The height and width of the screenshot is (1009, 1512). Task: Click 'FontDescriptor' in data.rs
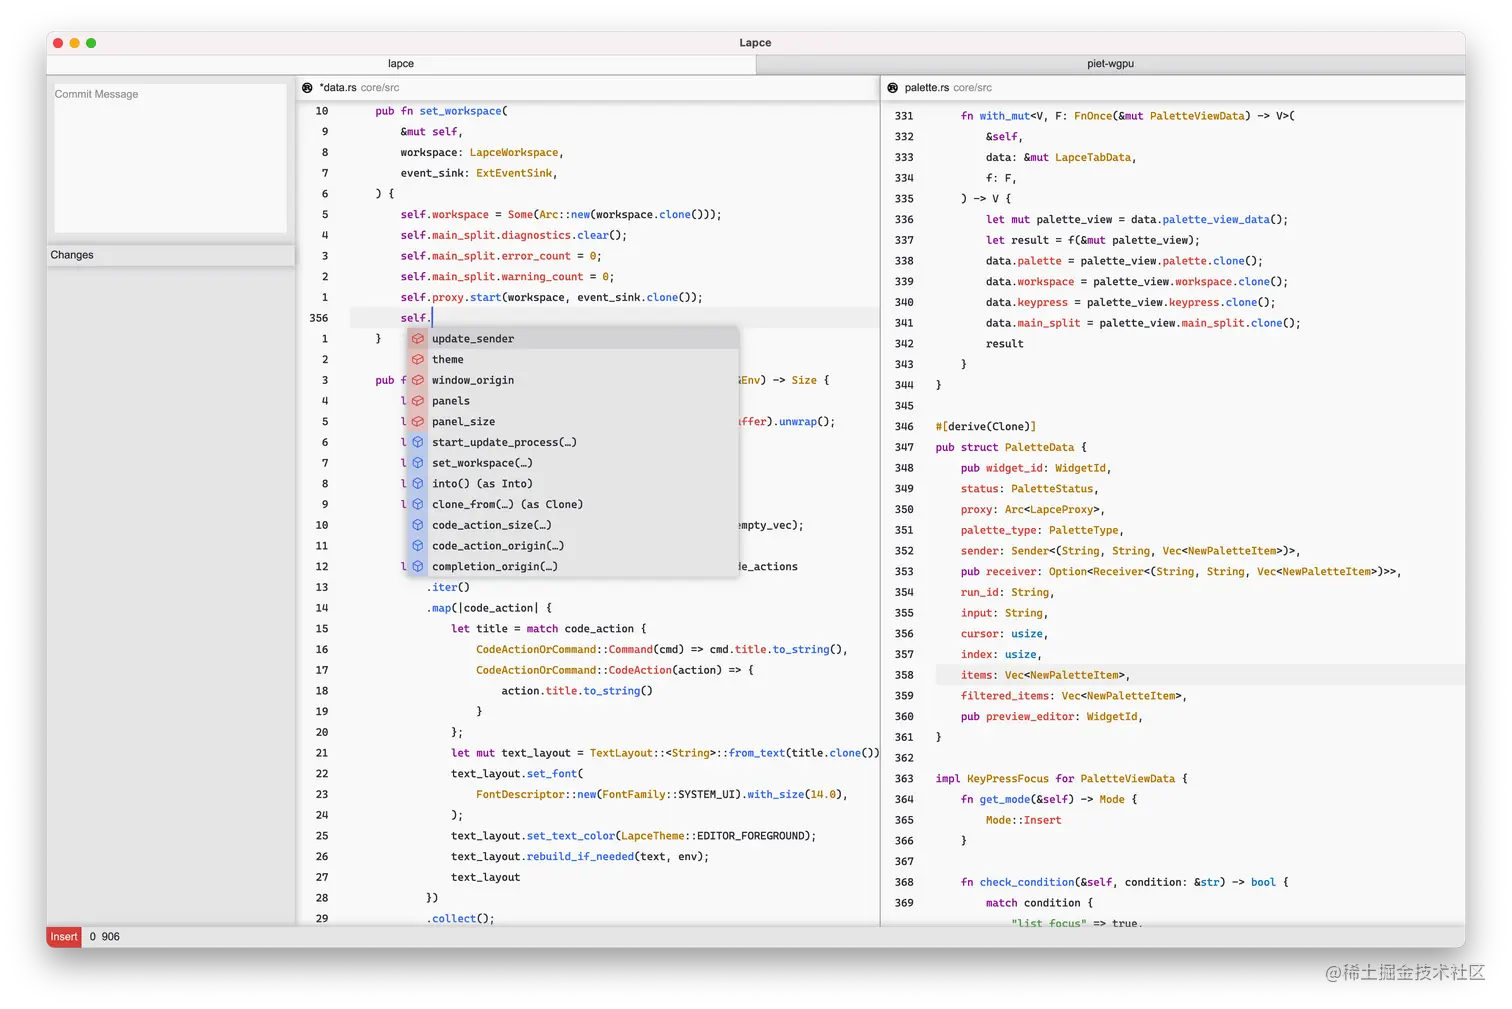(520, 795)
